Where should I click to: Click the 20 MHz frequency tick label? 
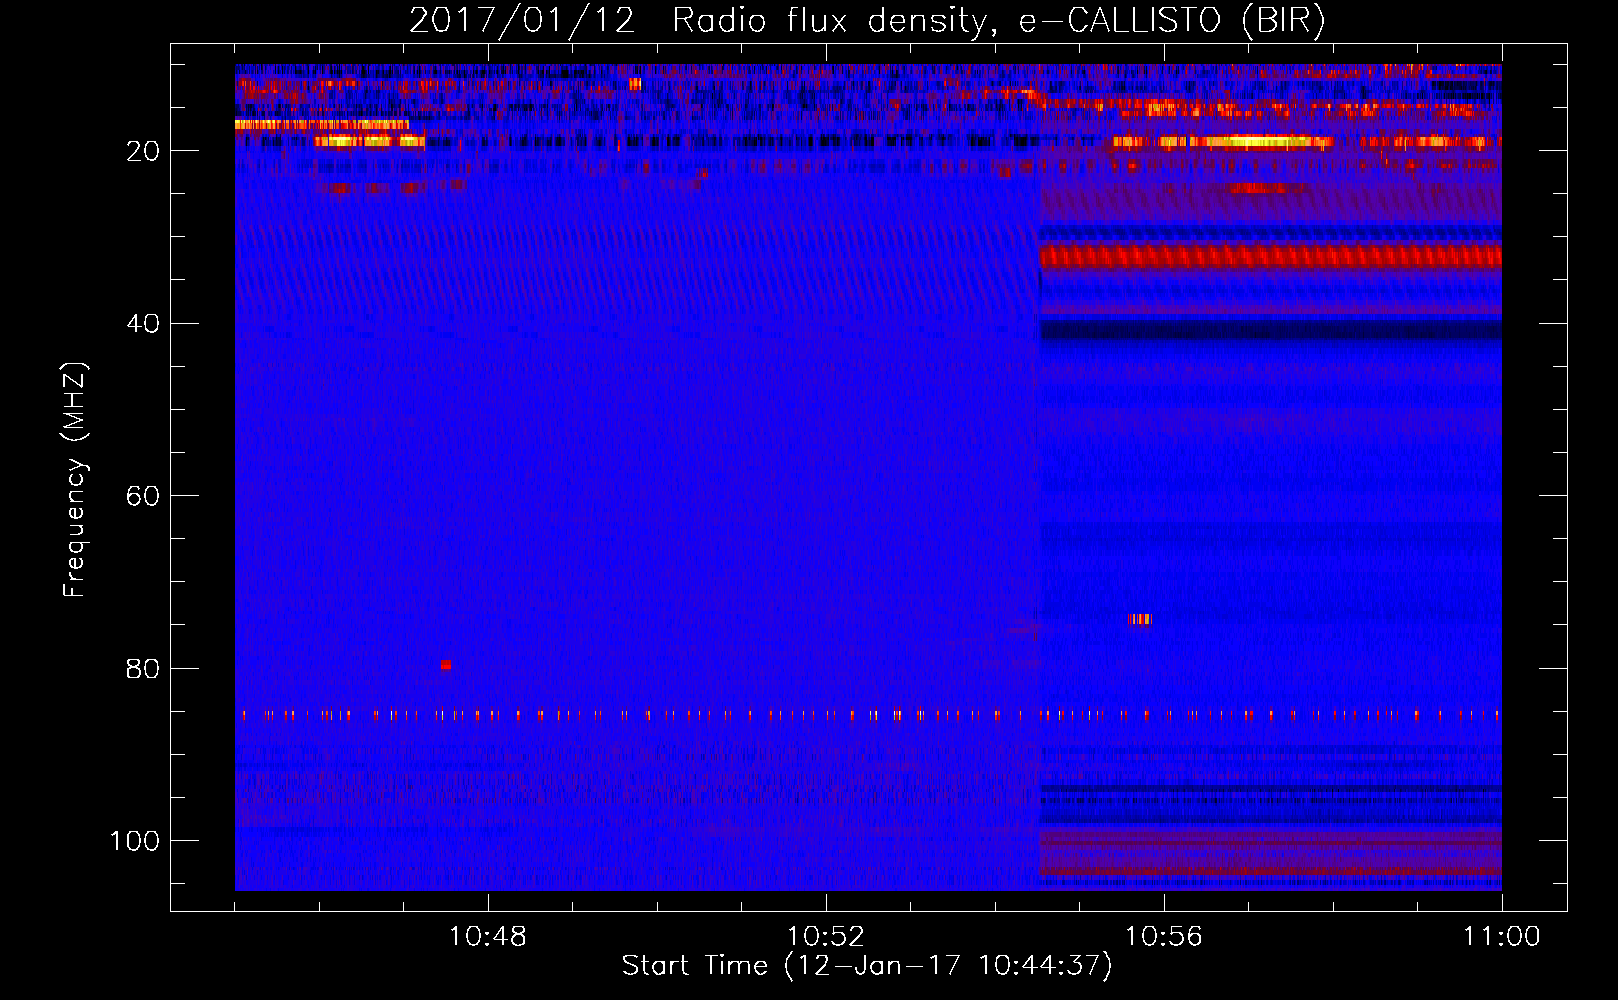pos(143,151)
